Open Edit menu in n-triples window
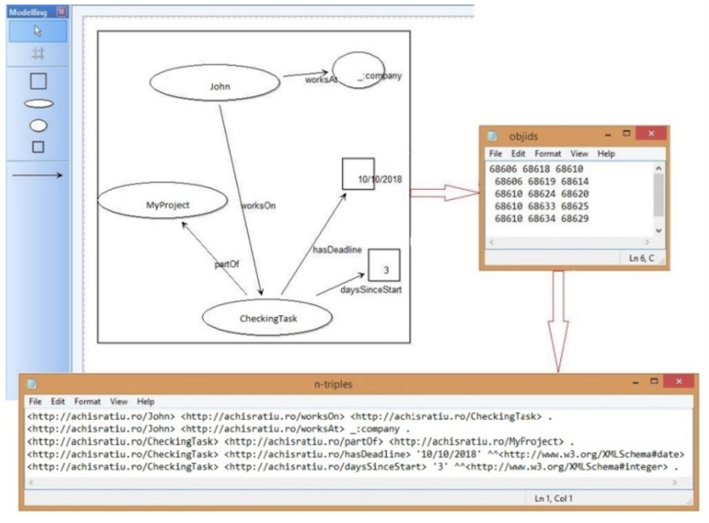The image size is (709, 523). (x=57, y=400)
